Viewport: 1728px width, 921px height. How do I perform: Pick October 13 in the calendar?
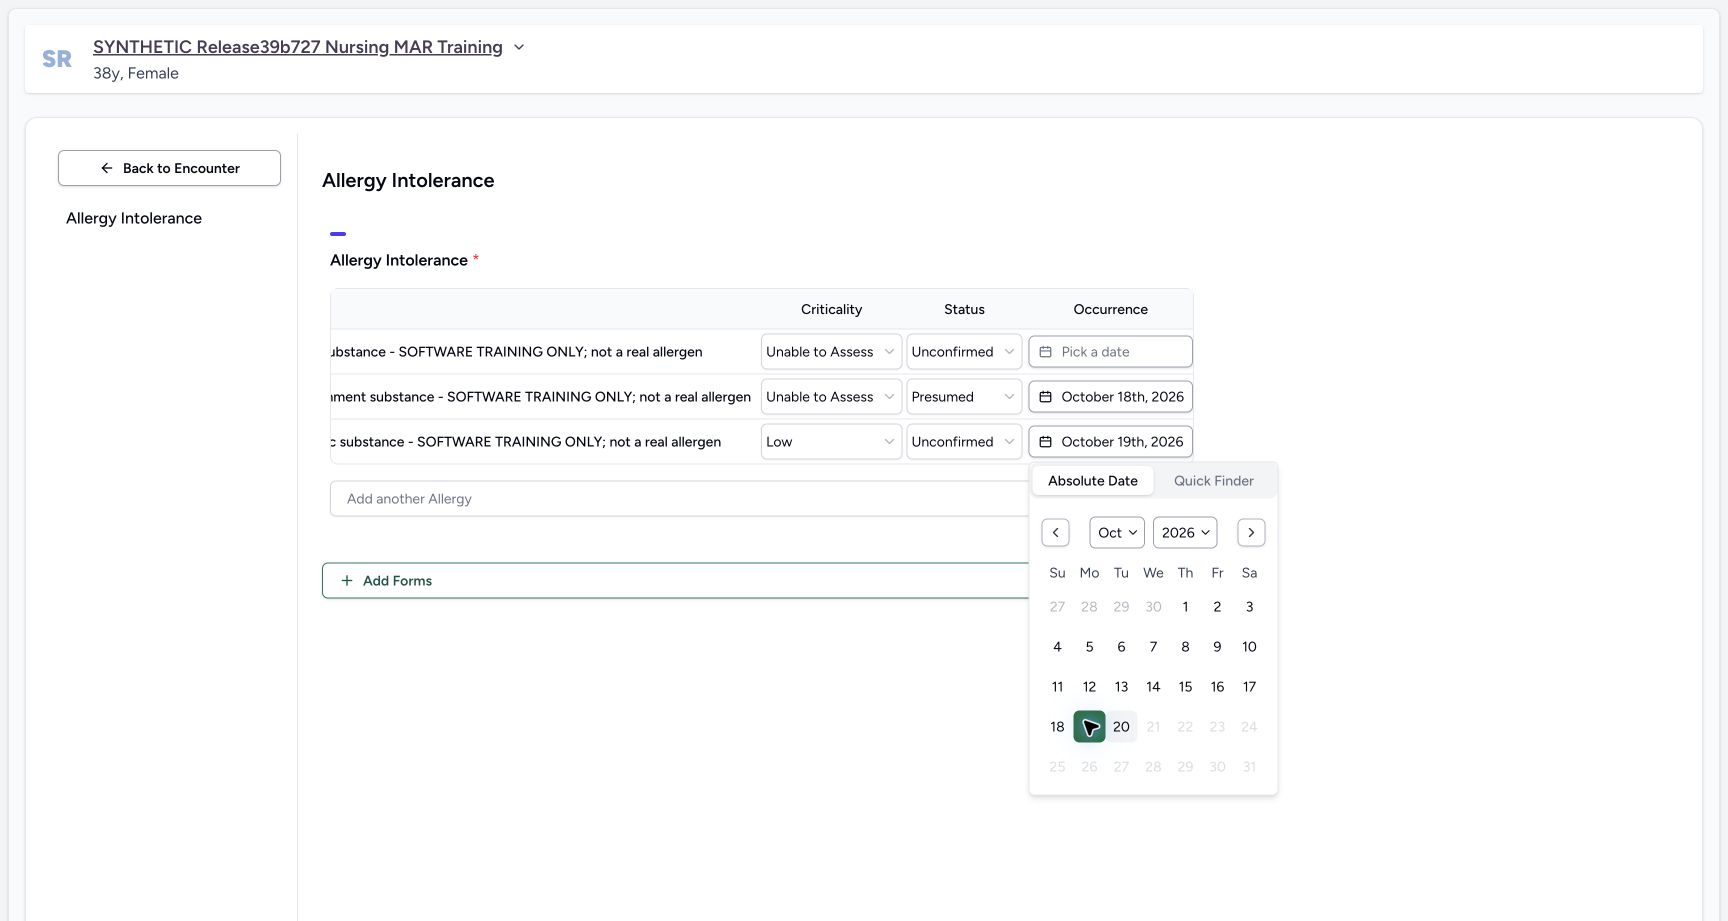1121,687
